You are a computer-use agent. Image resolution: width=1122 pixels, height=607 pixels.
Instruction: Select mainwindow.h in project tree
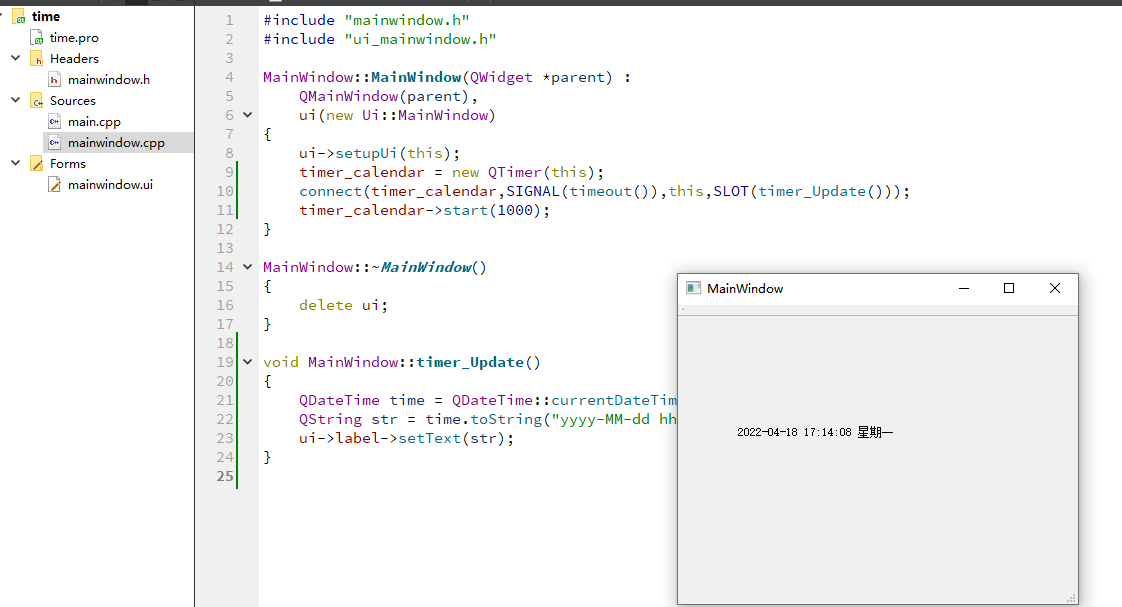[x=109, y=79]
